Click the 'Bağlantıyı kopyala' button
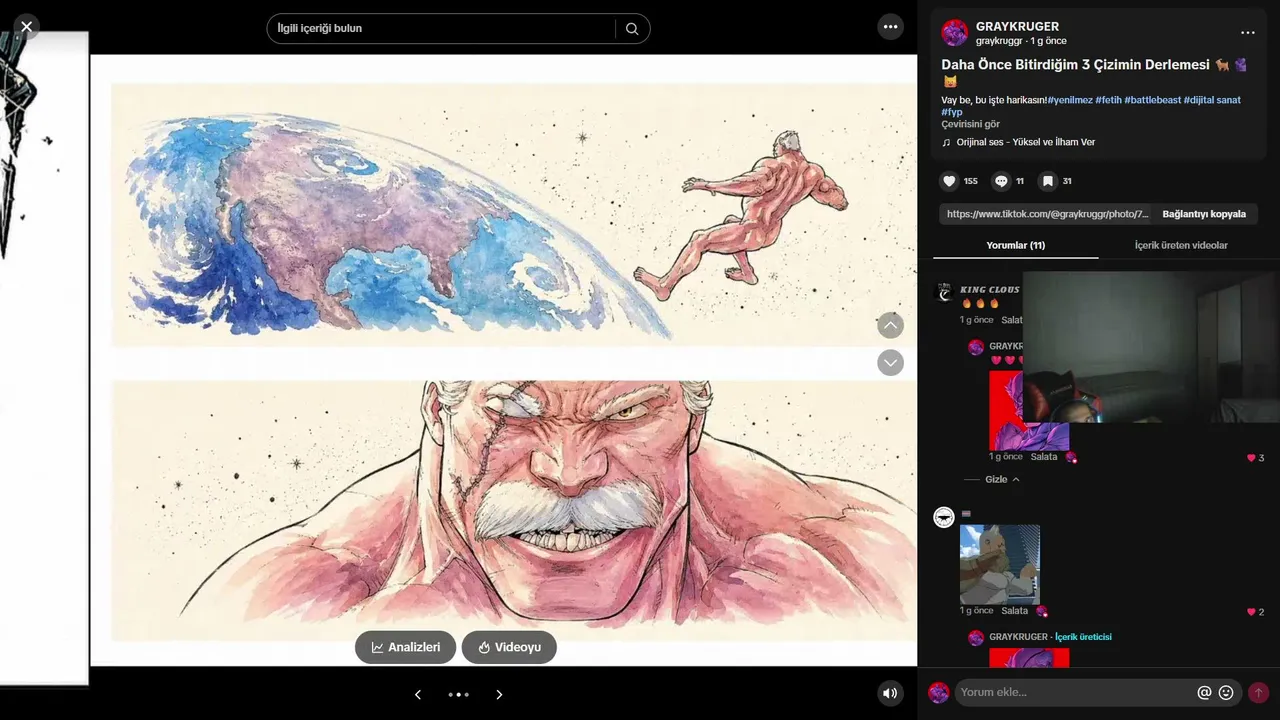1280x720 pixels. click(x=1204, y=214)
